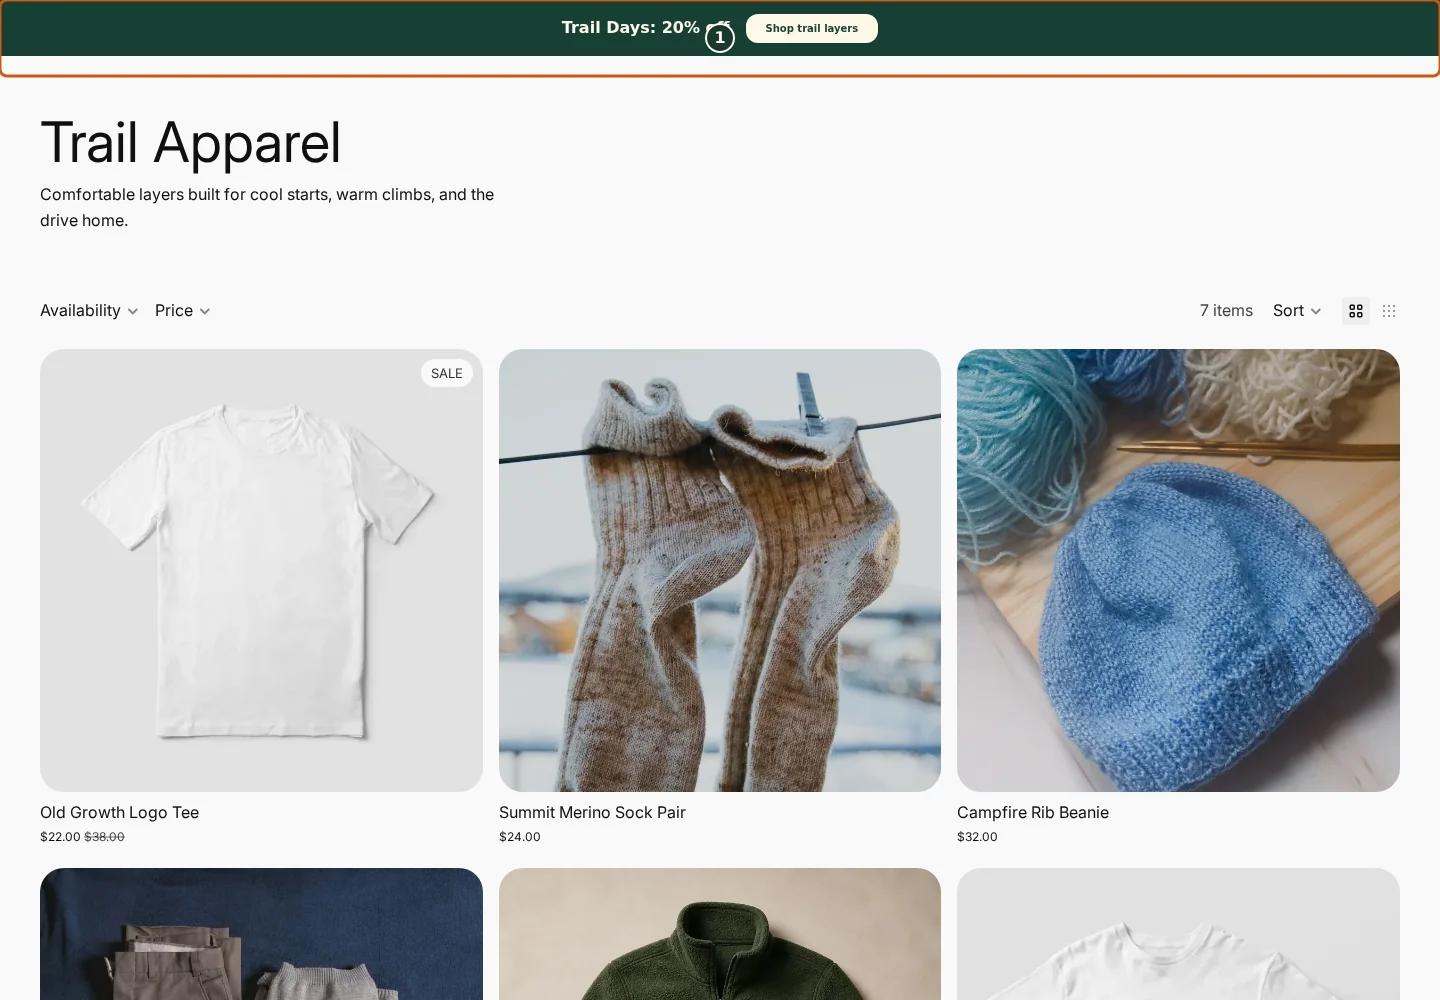Open the folded pants product image
This screenshot has height=1000, width=1440.
261,934
